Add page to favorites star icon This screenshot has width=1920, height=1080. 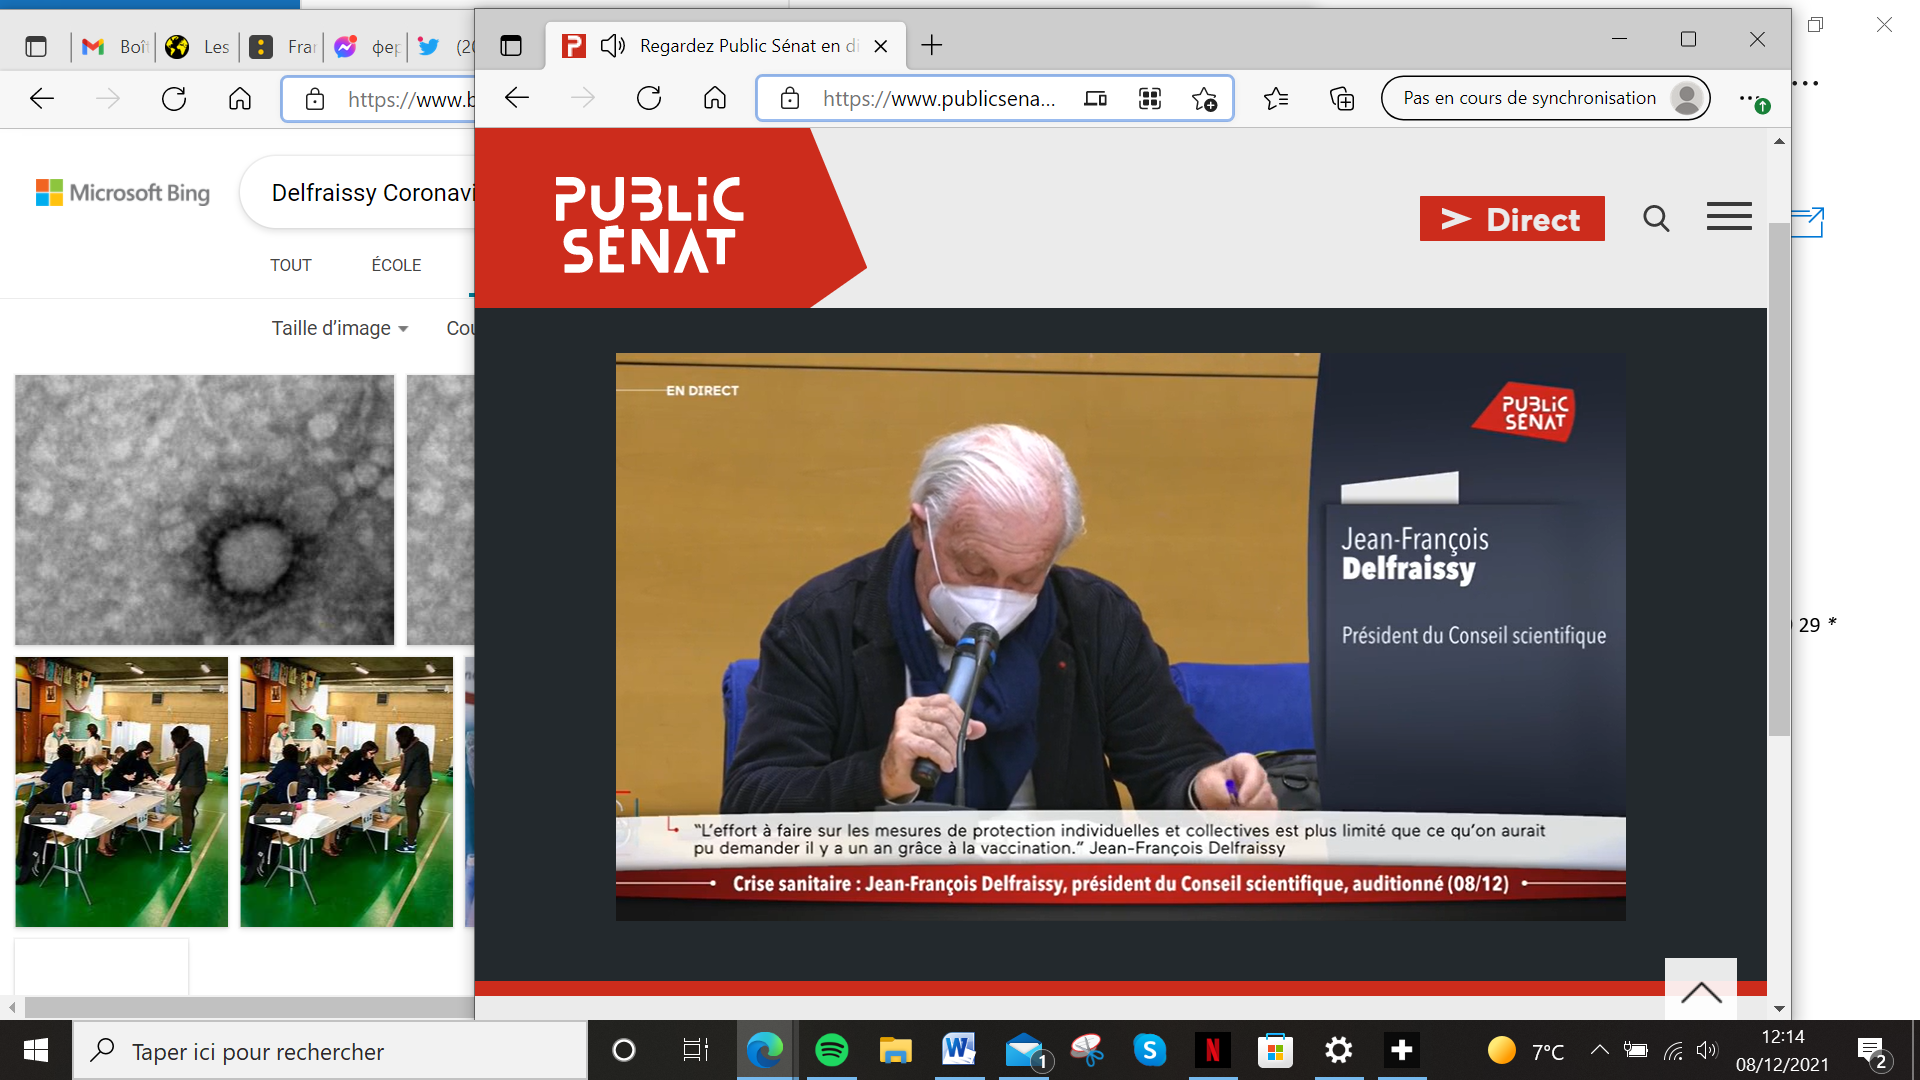1204,99
